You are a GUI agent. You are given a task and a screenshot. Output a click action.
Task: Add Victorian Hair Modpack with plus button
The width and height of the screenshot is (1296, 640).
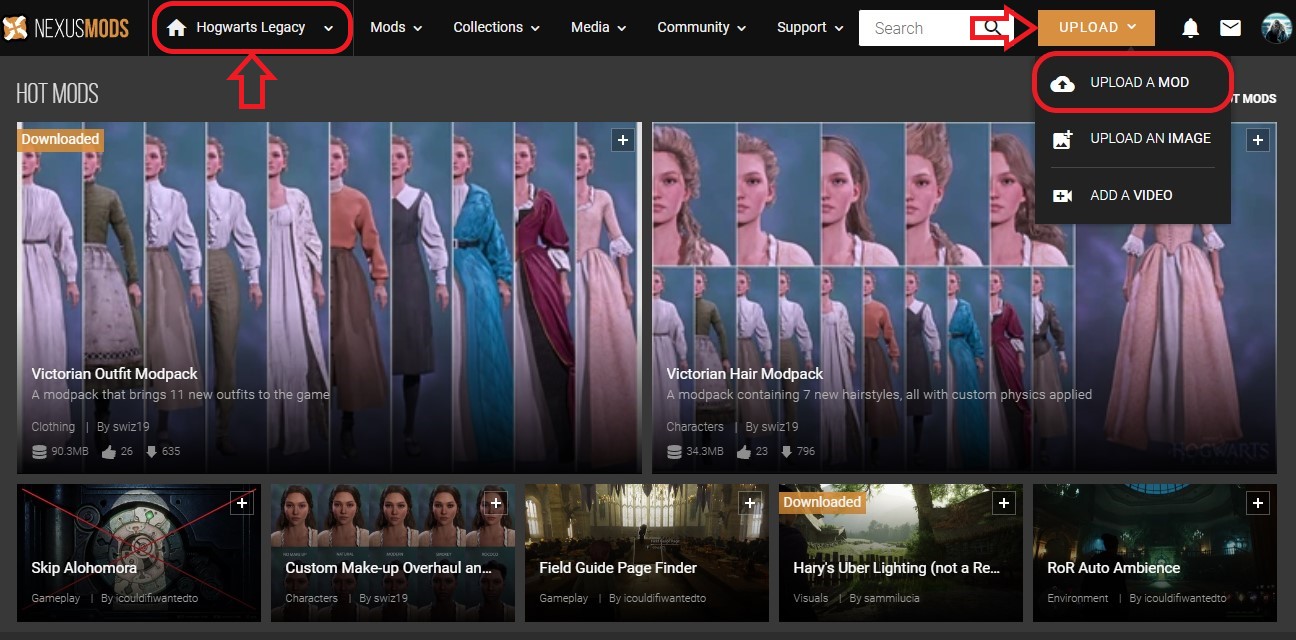pos(1258,140)
